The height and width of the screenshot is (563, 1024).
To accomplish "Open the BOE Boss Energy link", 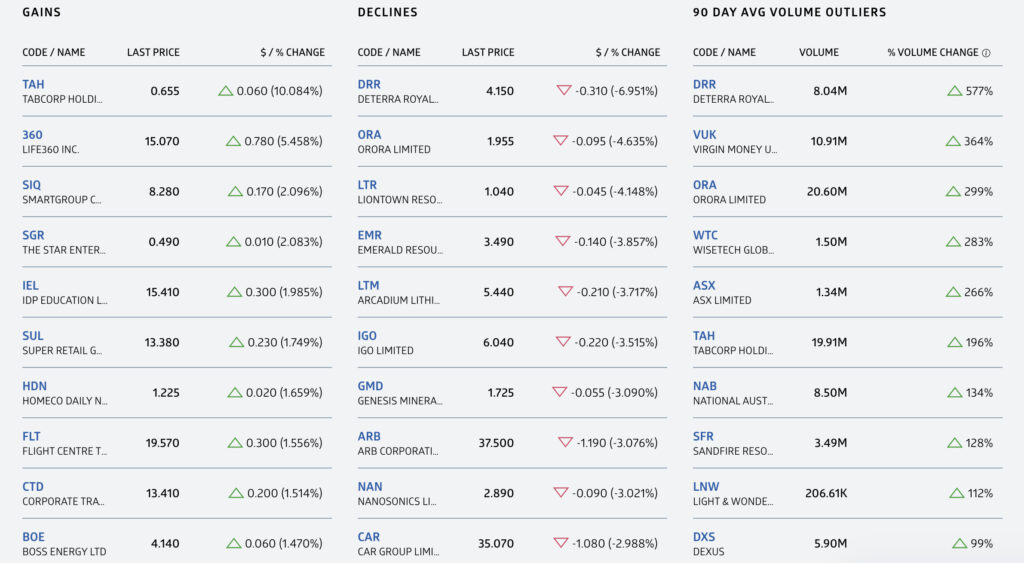I will pos(33,537).
